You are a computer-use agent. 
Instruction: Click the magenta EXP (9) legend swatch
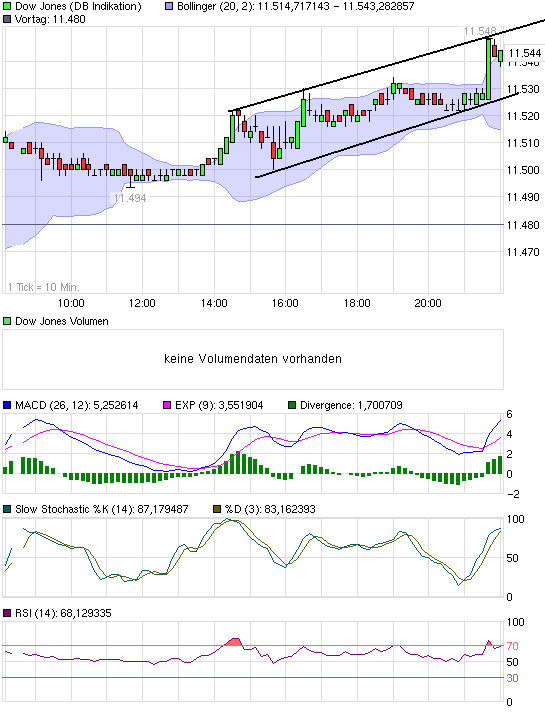[x=167, y=405]
